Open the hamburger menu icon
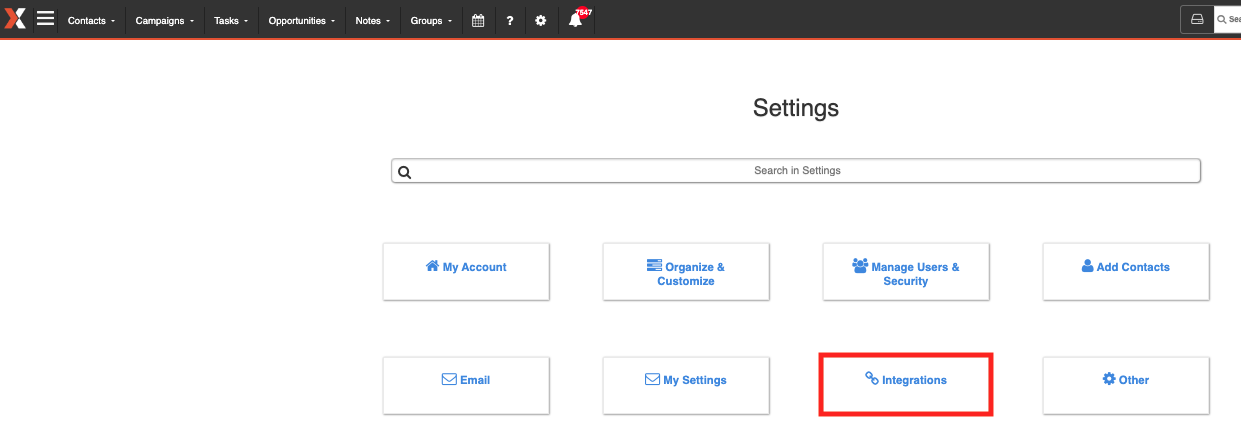Viewport: 1241px width, 443px height. coord(45,19)
